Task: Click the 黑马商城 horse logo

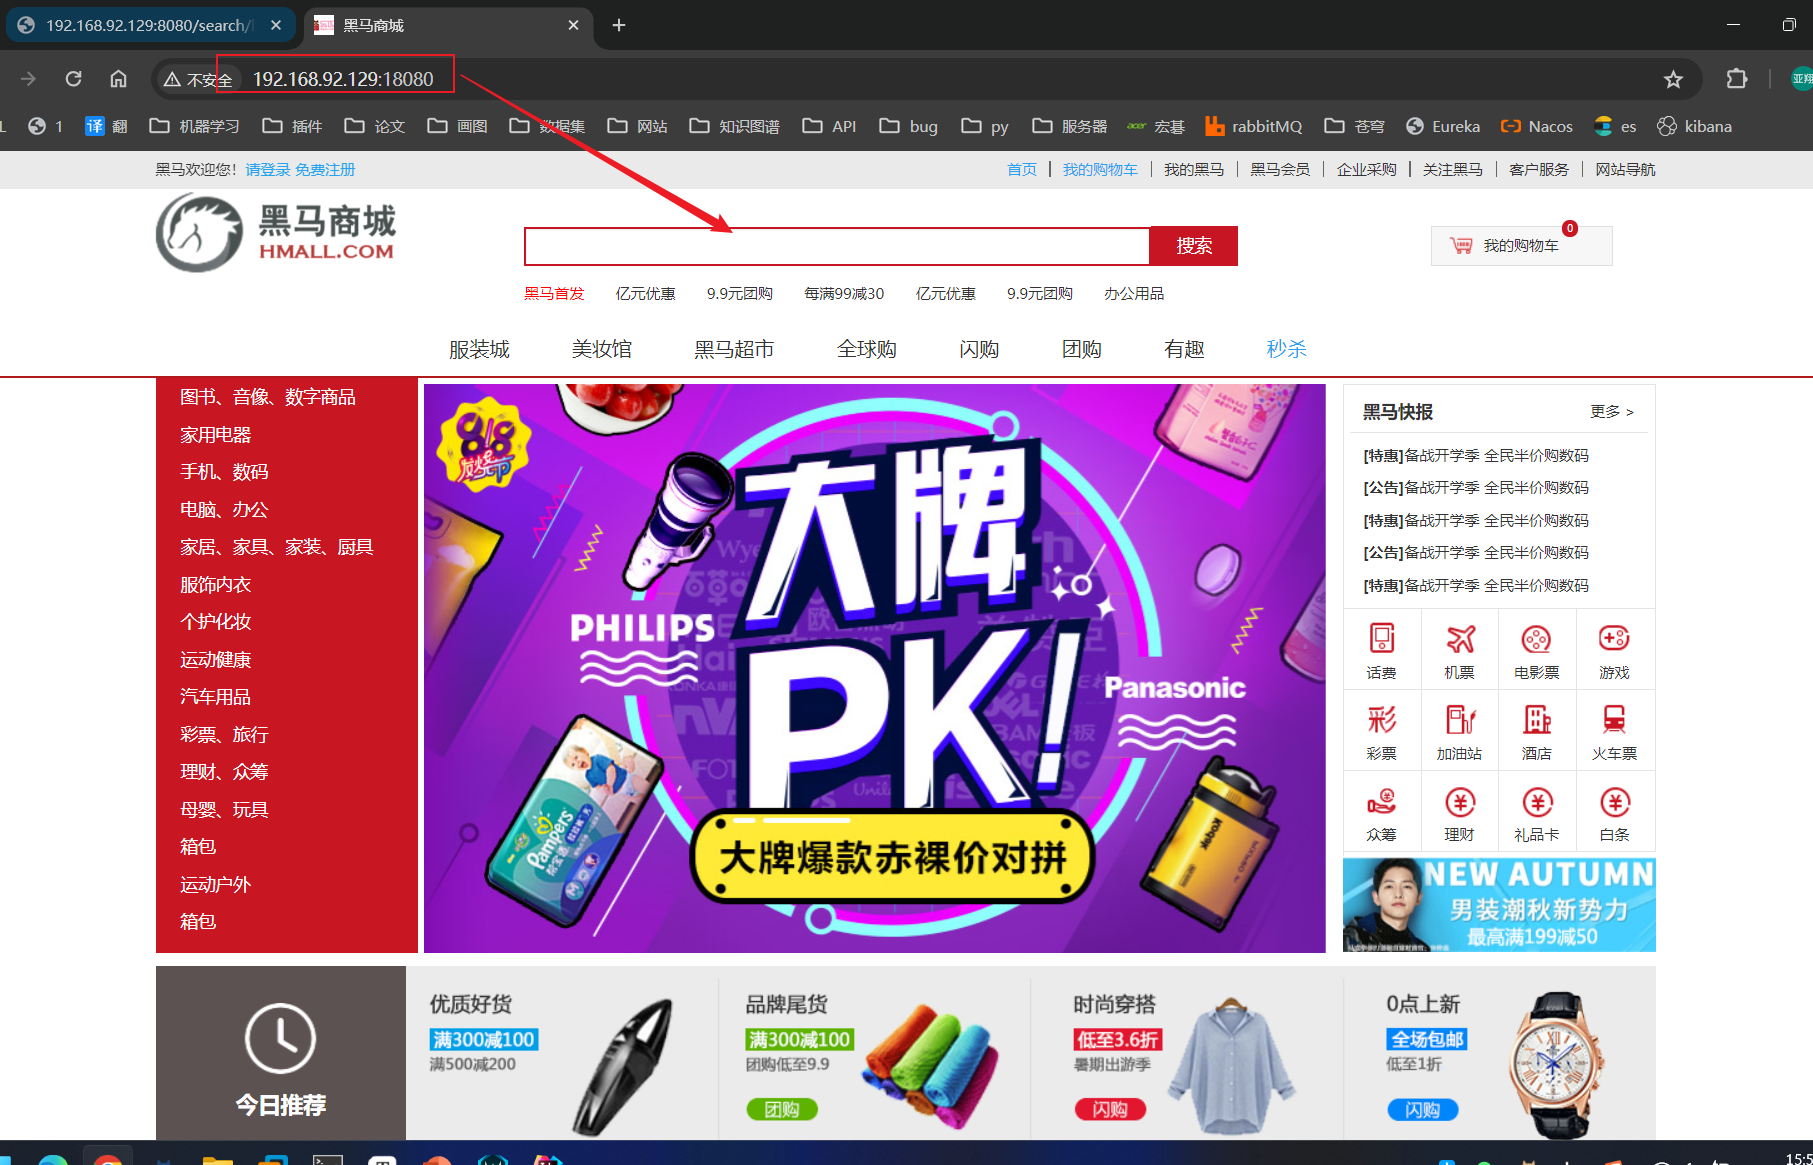Action: pyautogui.click(x=199, y=232)
